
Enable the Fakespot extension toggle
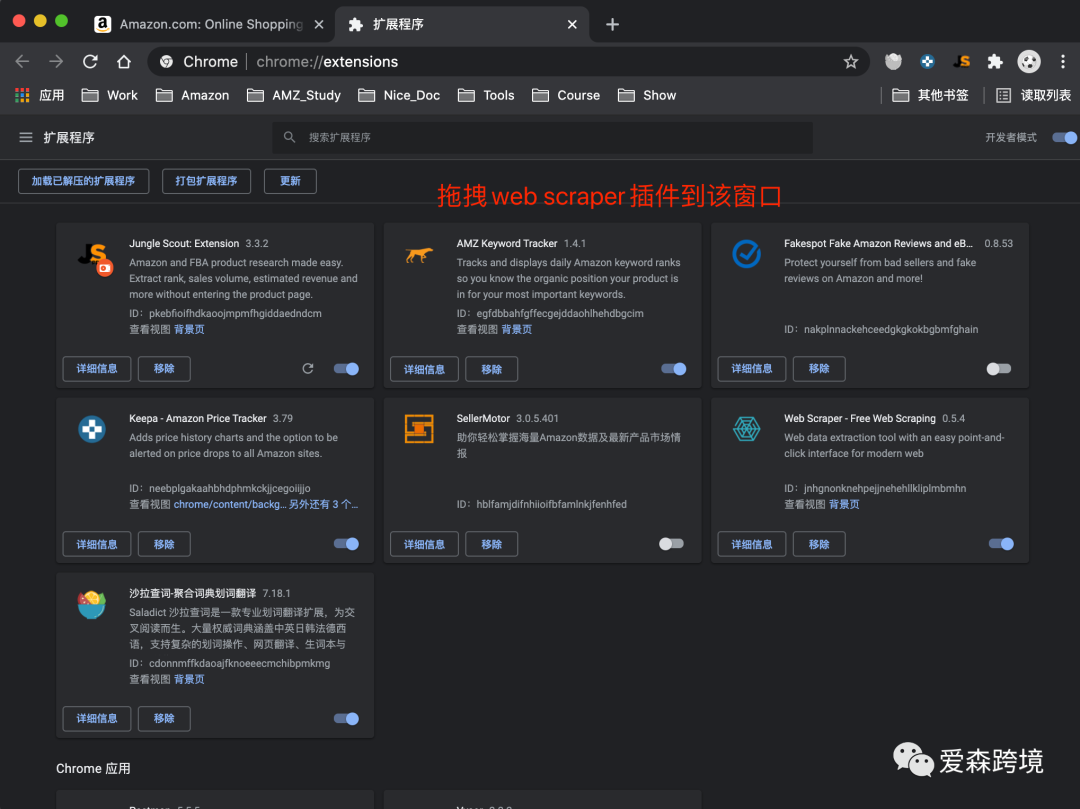[998, 368]
